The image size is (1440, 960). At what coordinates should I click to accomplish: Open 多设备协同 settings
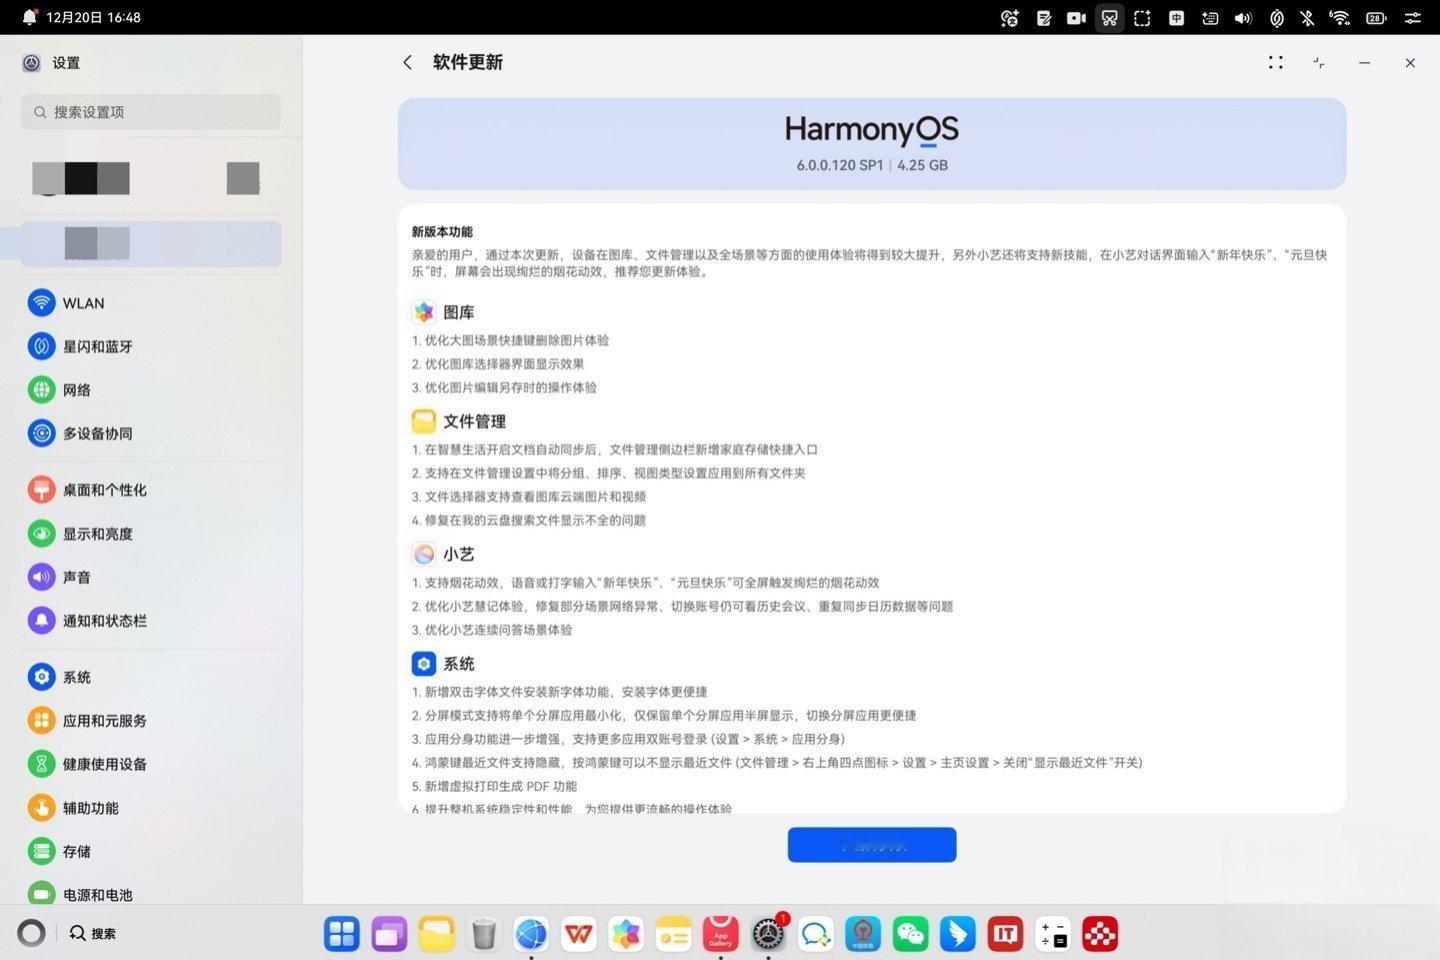click(150, 433)
